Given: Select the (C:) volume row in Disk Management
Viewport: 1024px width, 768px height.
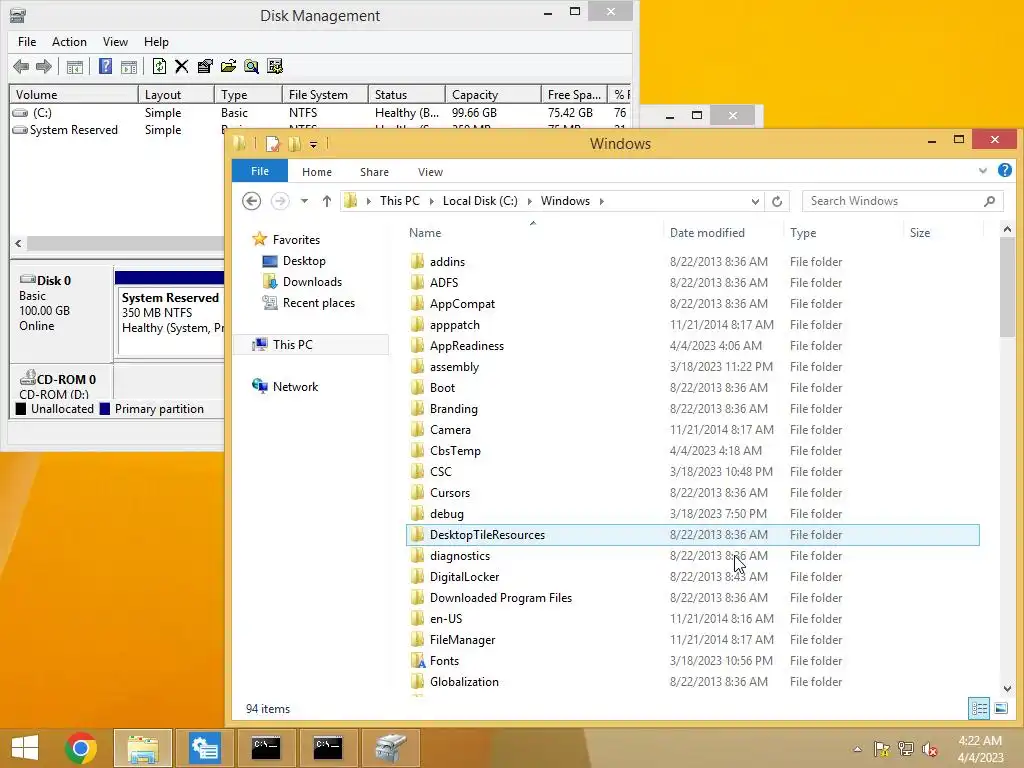Looking at the screenshot, I should click(320, 113).
